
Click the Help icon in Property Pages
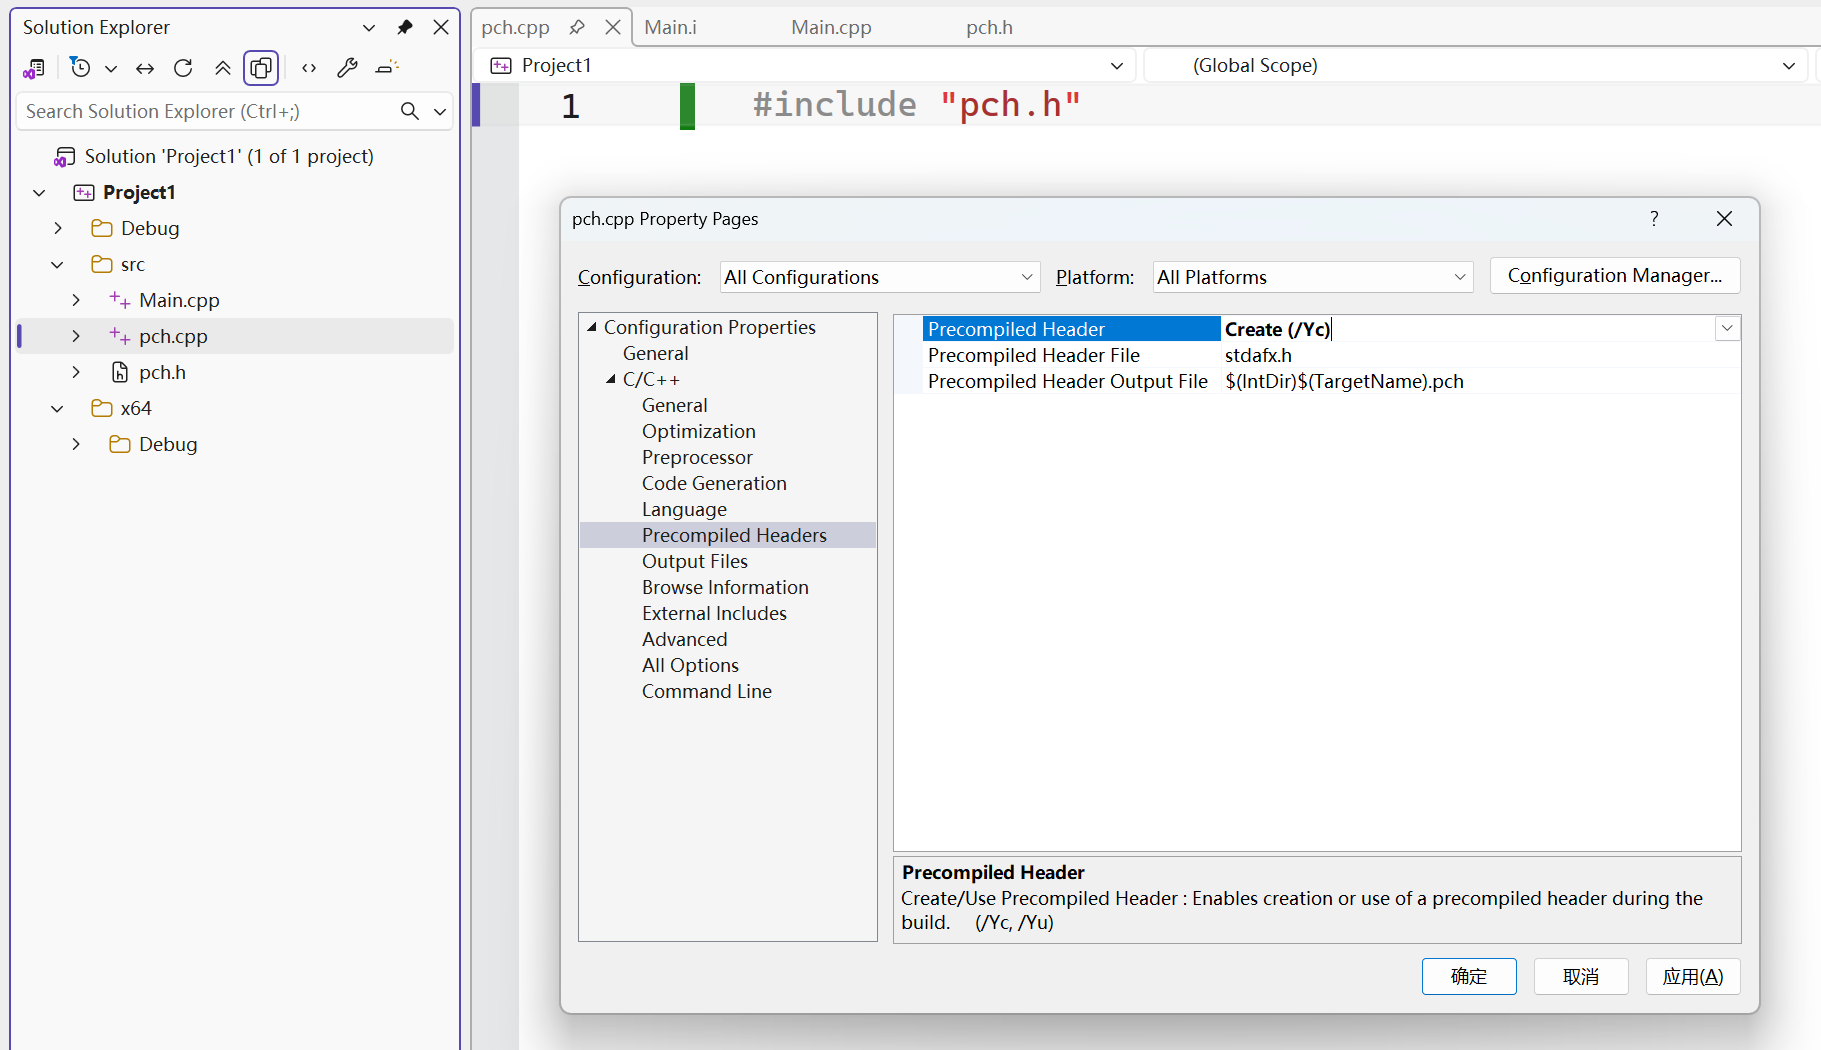(1655, 218)
